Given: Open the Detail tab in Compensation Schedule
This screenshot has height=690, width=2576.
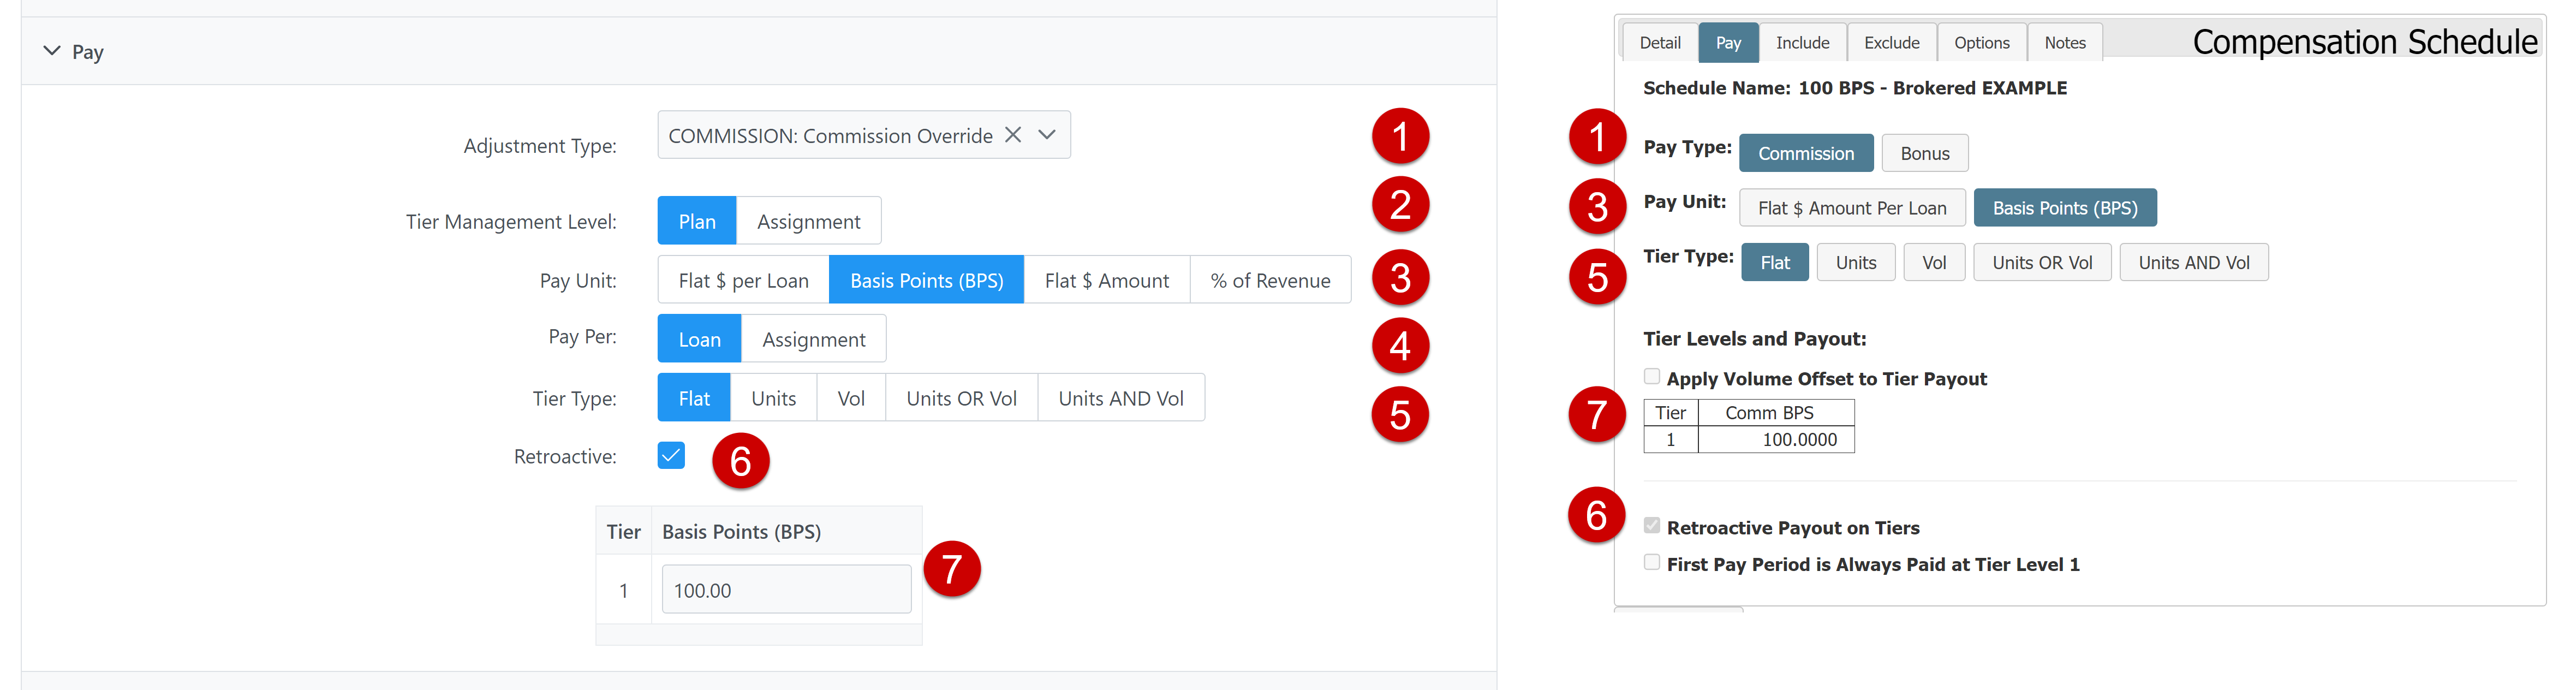Looking at the screenshot, I should [1659, 43].
